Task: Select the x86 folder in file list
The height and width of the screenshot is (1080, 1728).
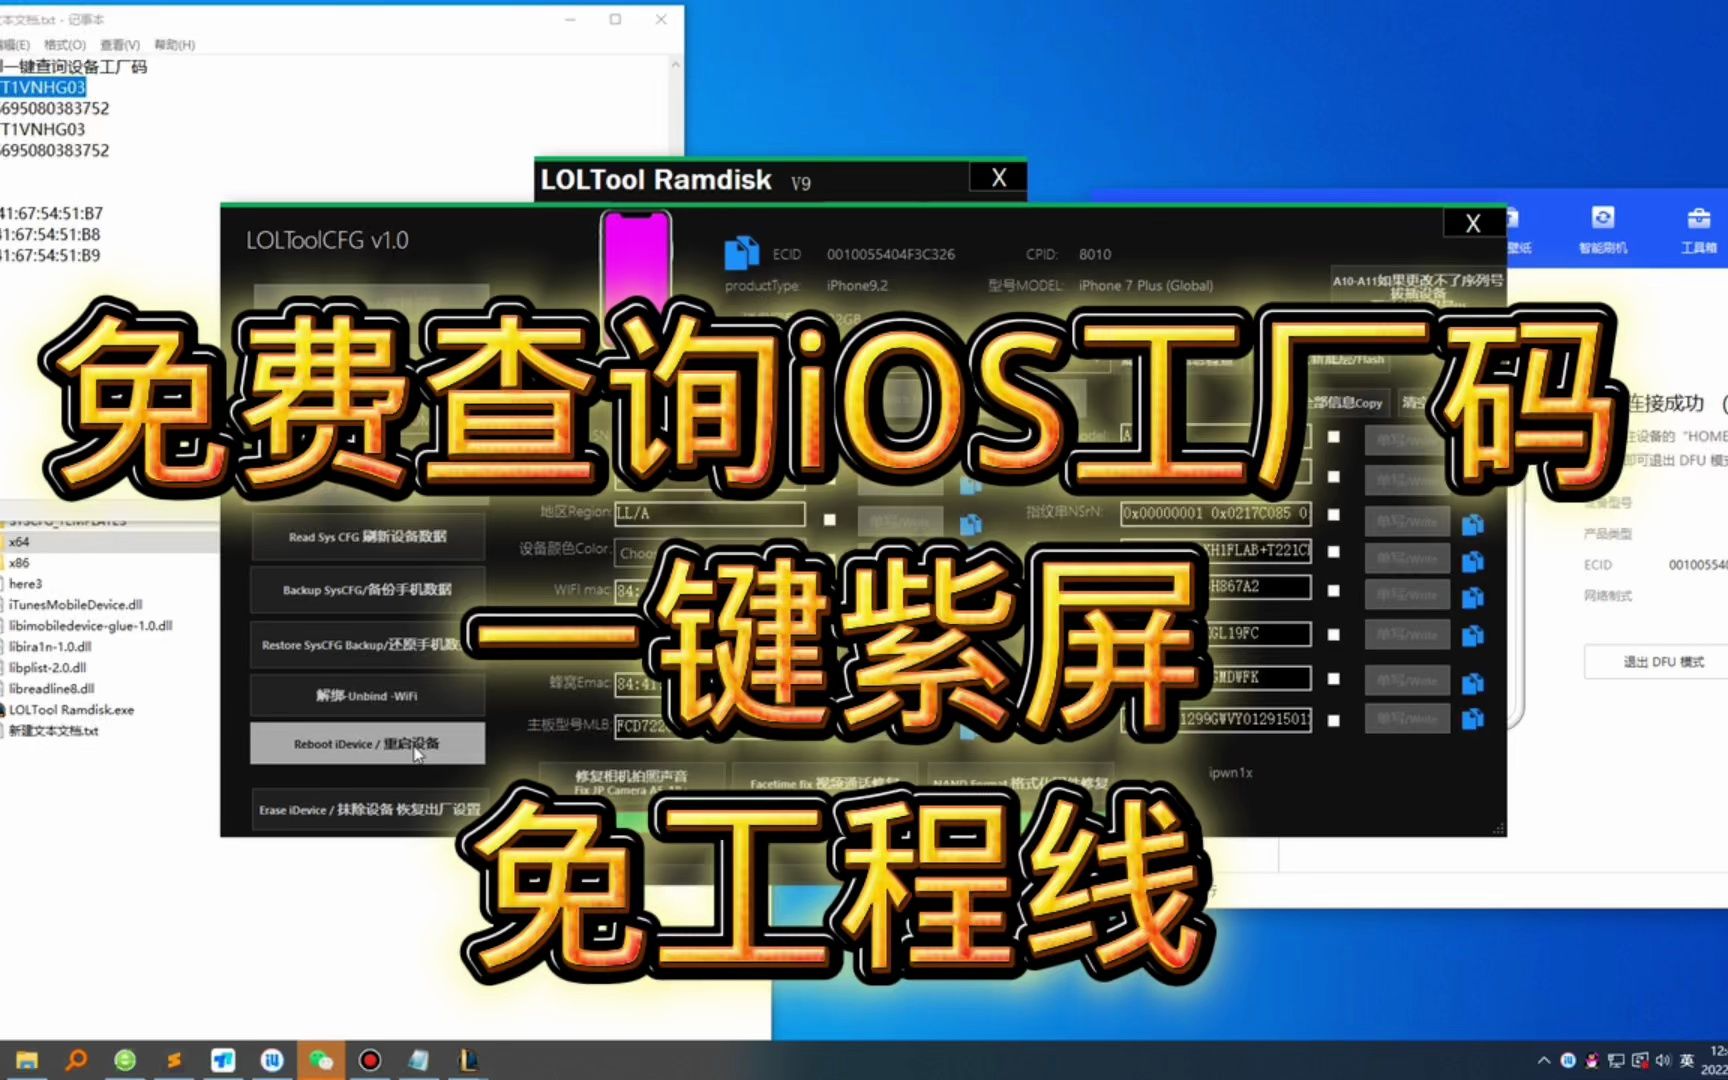Action: click(19, 563)
